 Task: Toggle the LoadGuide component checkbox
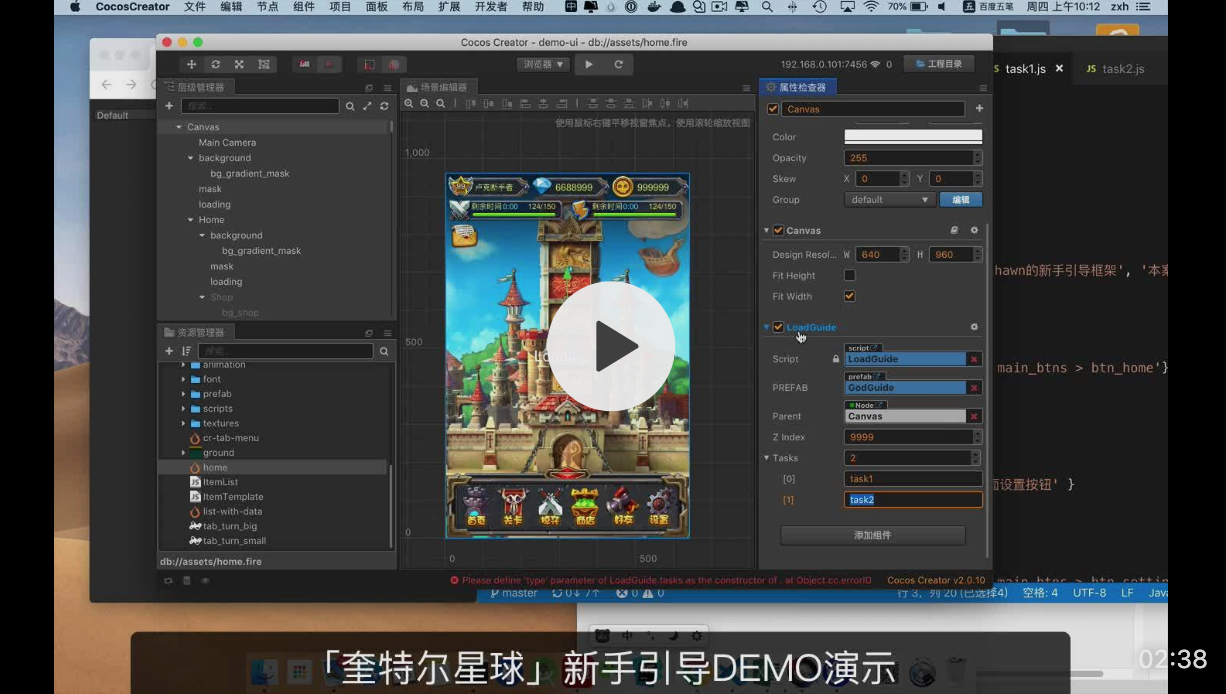(x=778, y=327)
